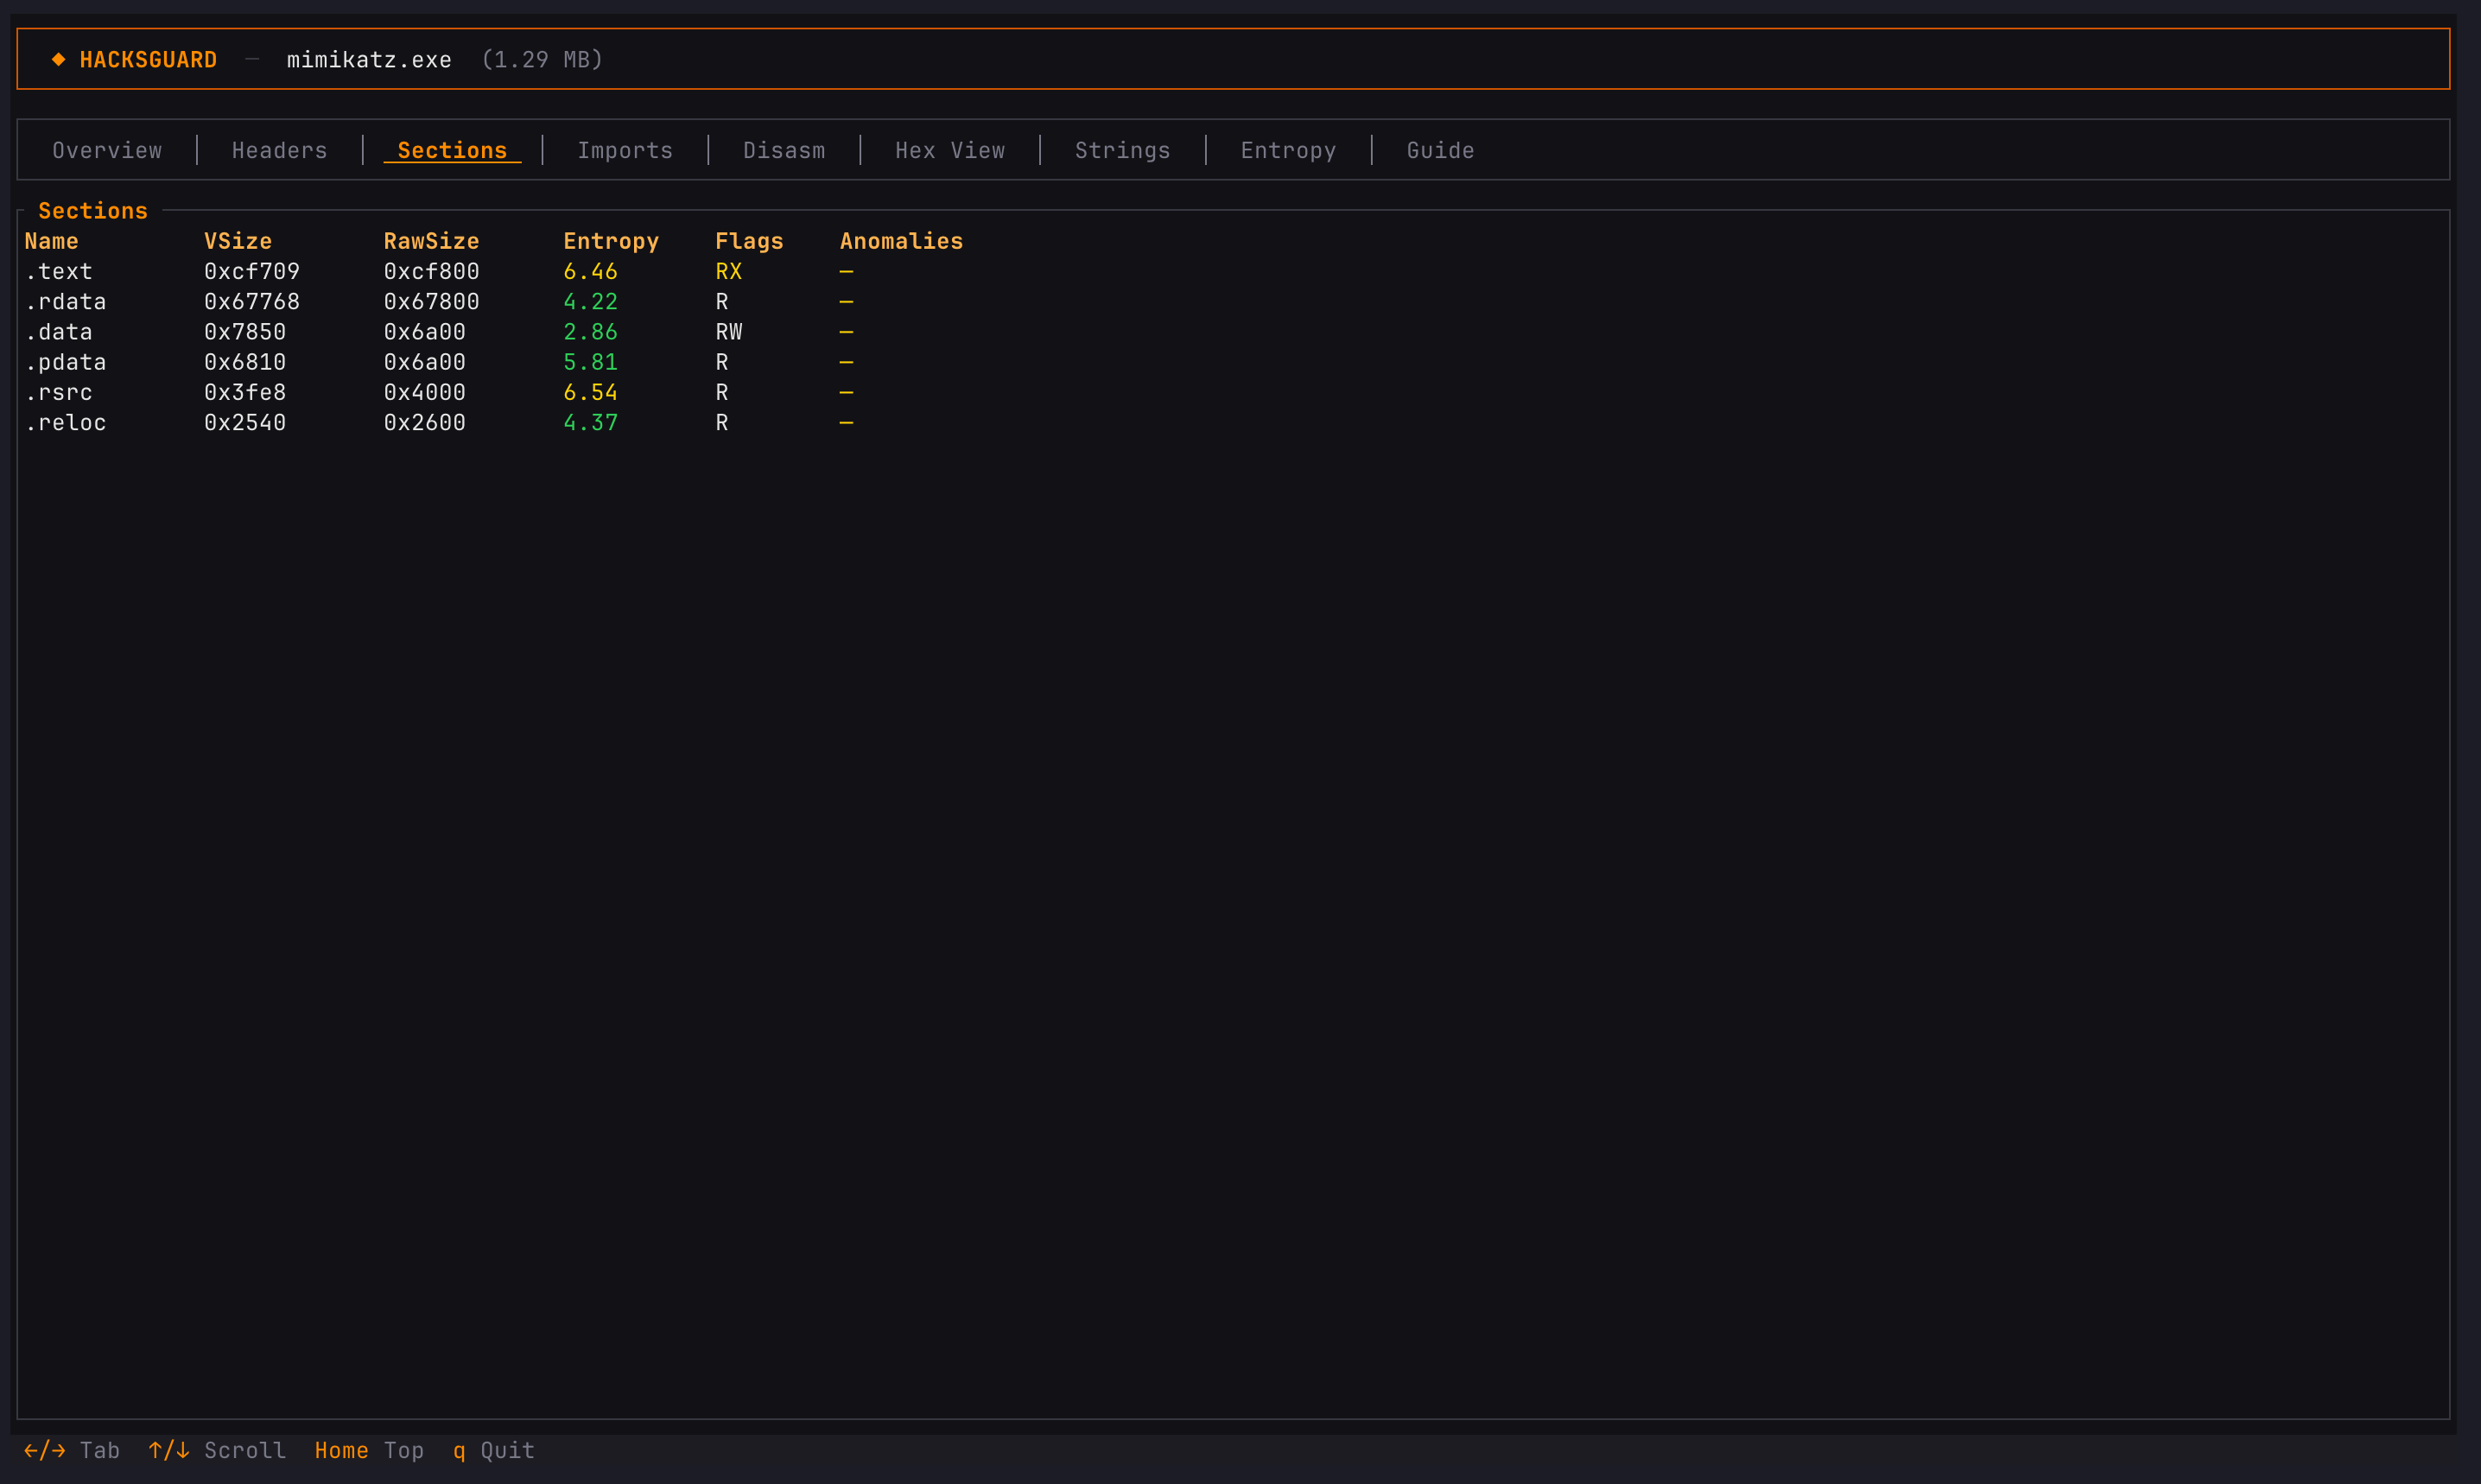Click the entropy value 2.86

590,332
